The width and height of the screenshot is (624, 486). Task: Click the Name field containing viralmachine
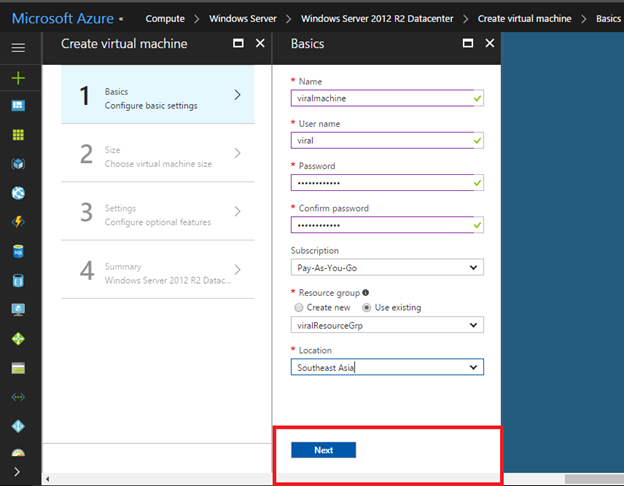pos(380,98)
